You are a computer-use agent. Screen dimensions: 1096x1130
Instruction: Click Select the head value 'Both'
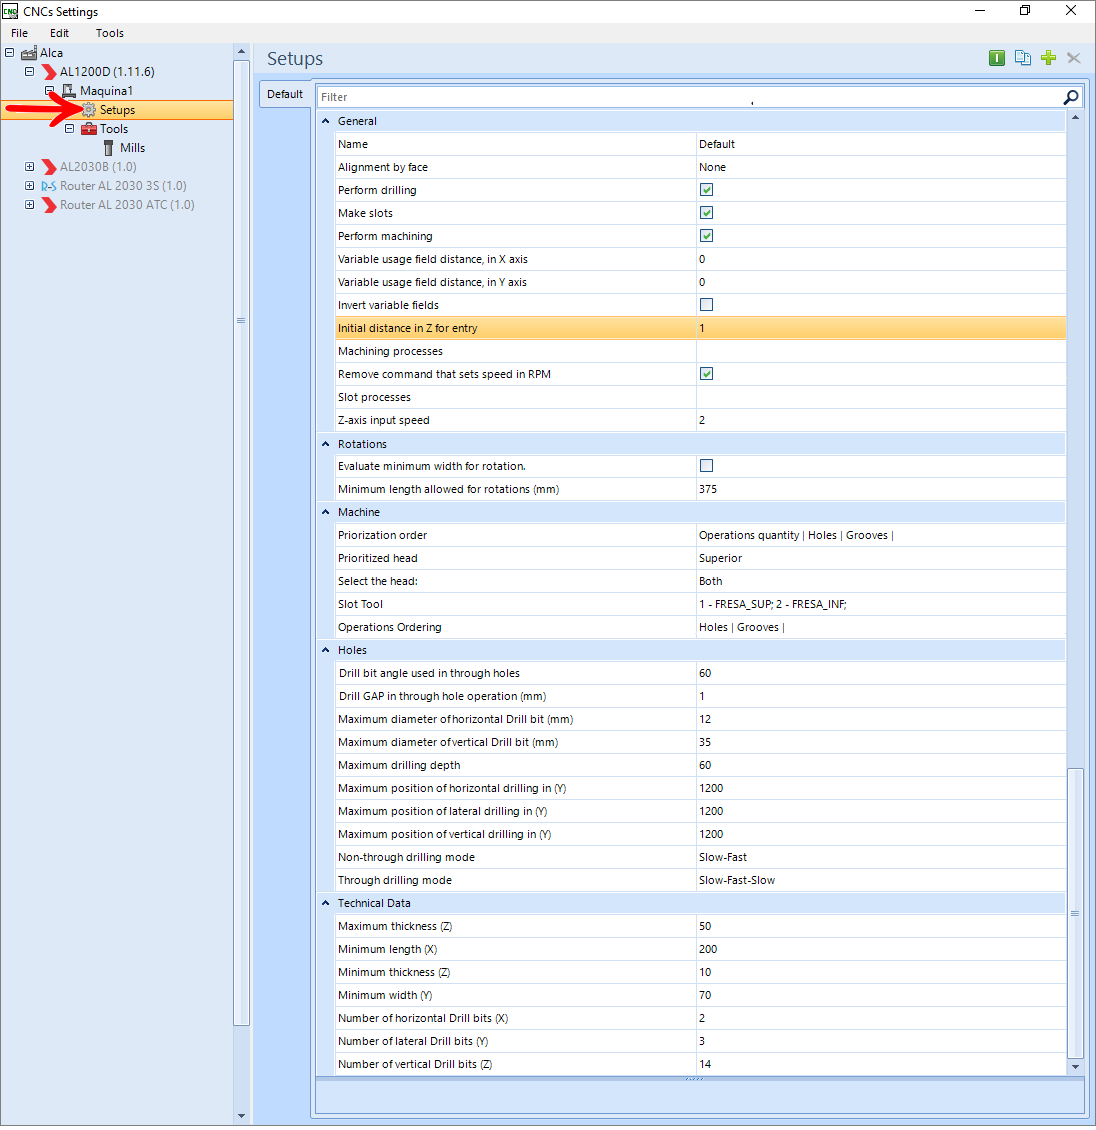pos(710,582)
